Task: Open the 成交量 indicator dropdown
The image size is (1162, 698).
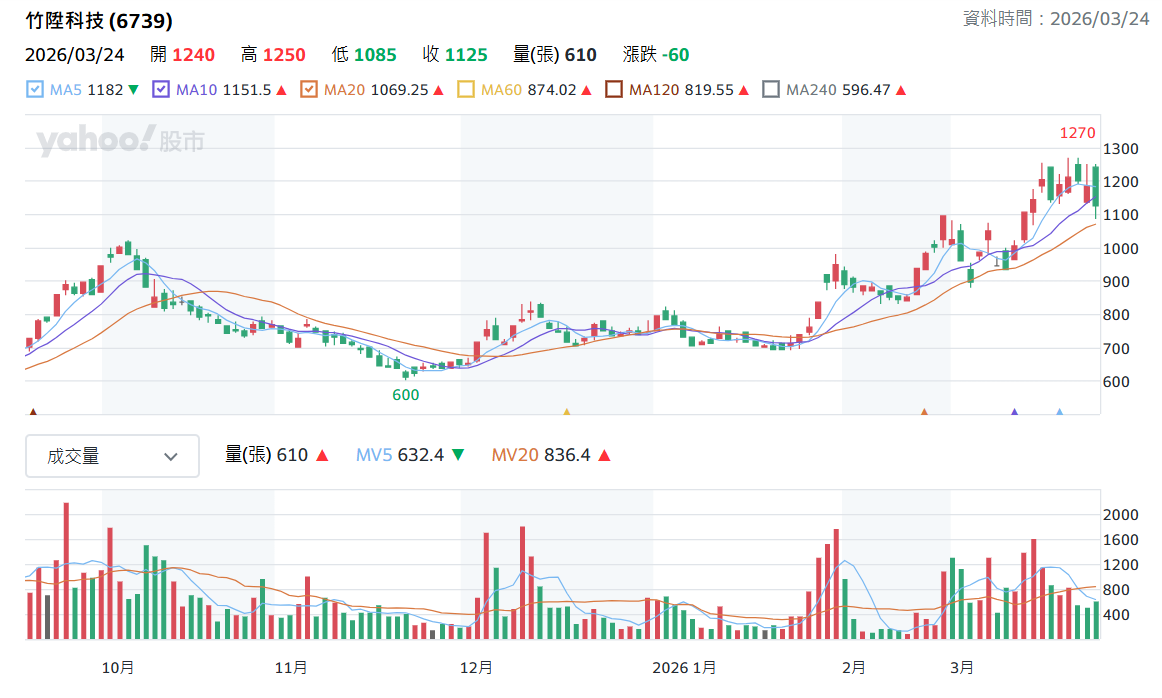Action: pos(113,456)
